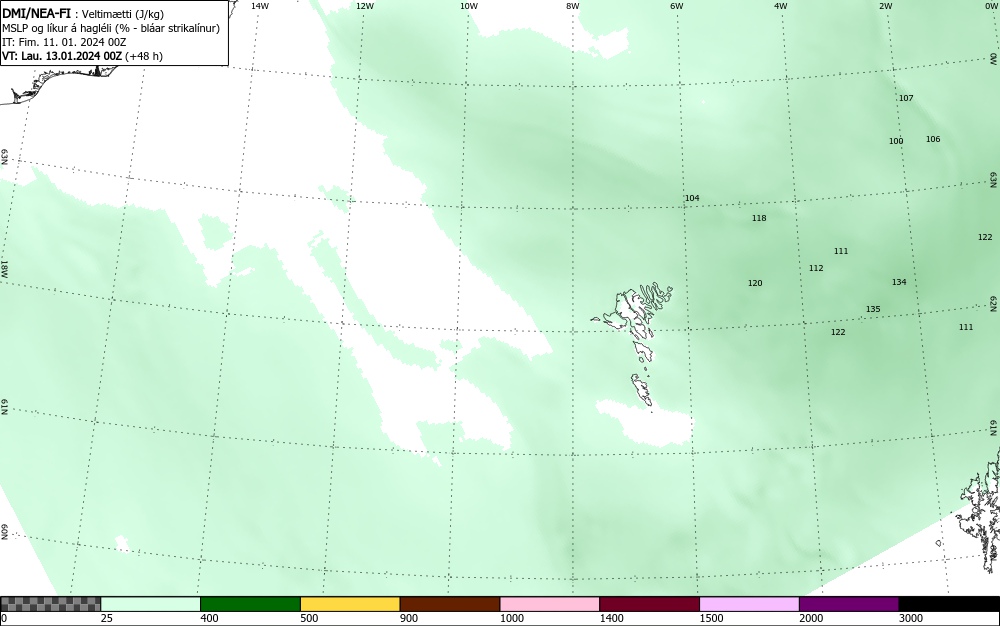This screenshot has width=1000, height=626.
Task: Click the 'IT: Fim. 11. 01. 2024 00Z' line
Action: [64, 42]
